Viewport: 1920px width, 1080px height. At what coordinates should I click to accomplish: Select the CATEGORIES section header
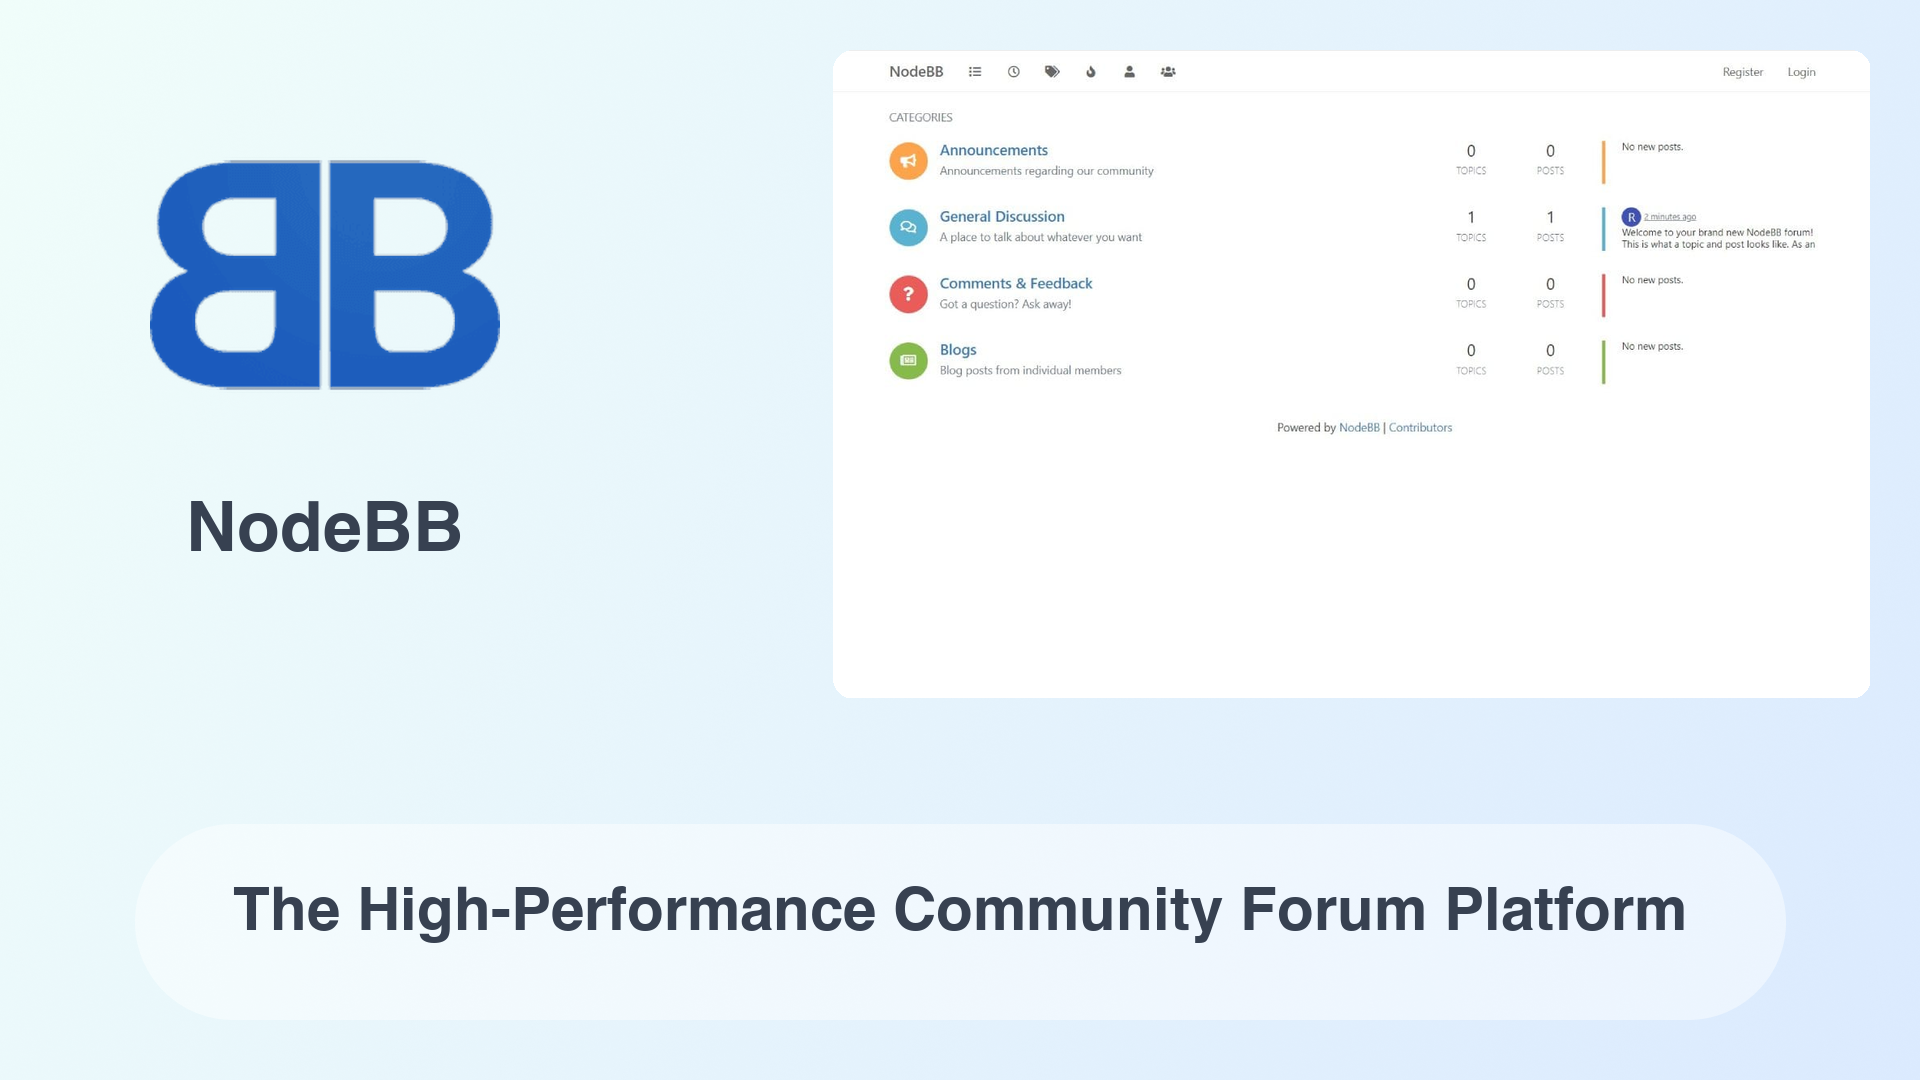[x=920, y=117]
